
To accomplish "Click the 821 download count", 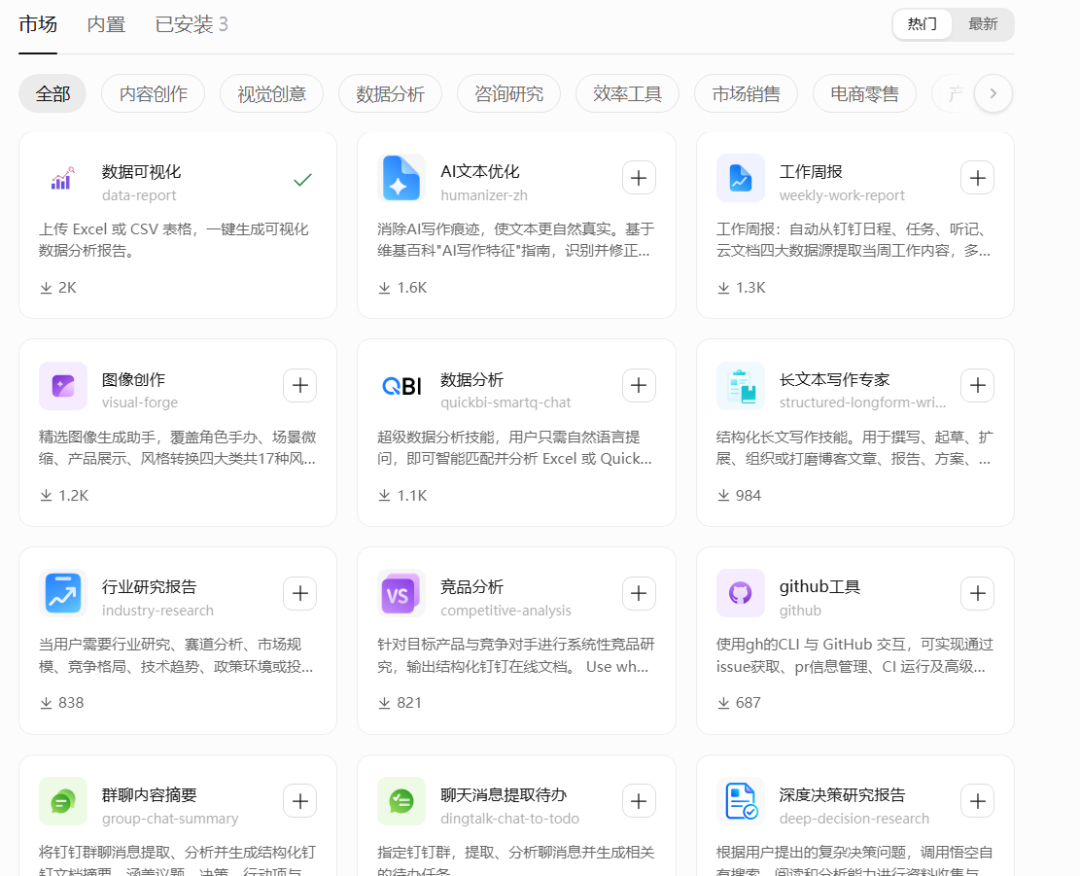I will coord(399,703).
